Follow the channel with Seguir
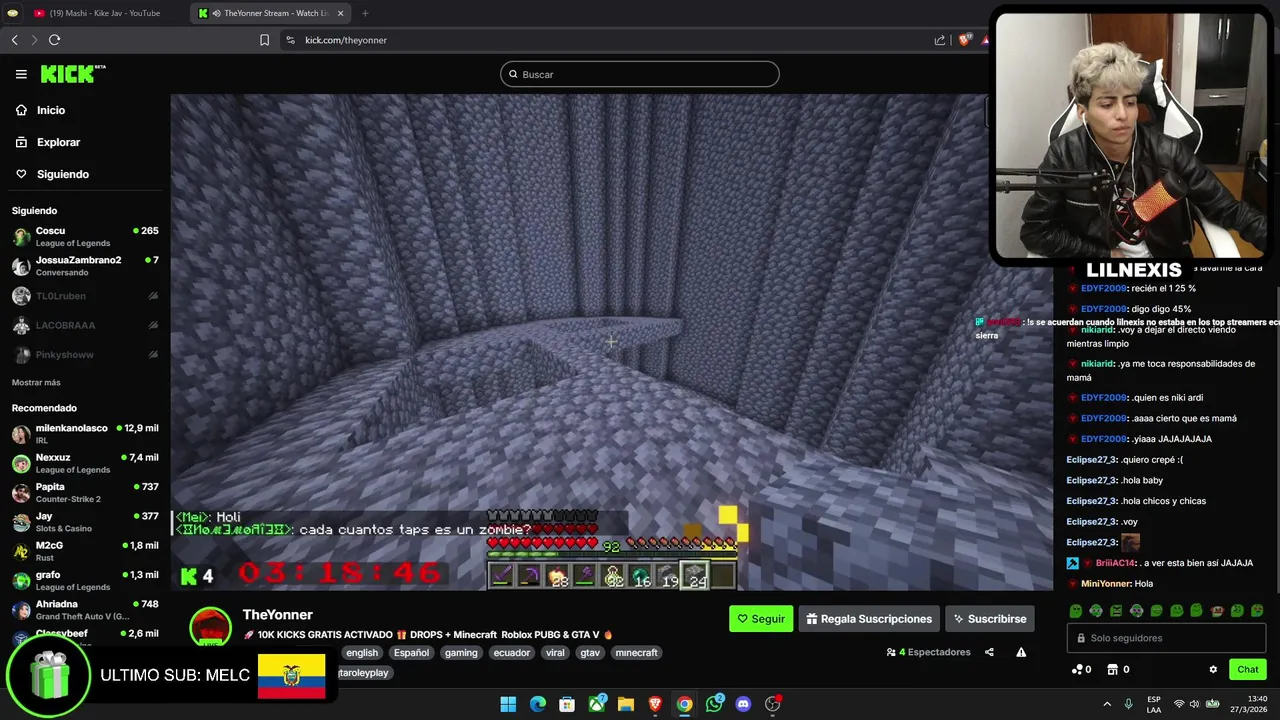Viewport: 1280px width, 720px height. 761,619
